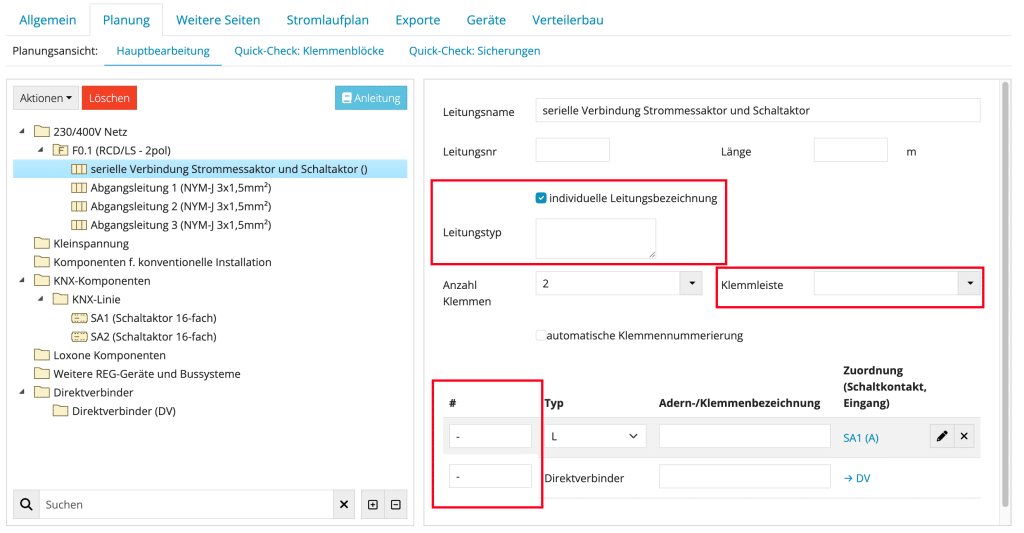Click the F0.1 (RCD/LS - 2pol) fuse icon
The image size is (1024, 533).
pyautogui.click(x=60, y=150)
